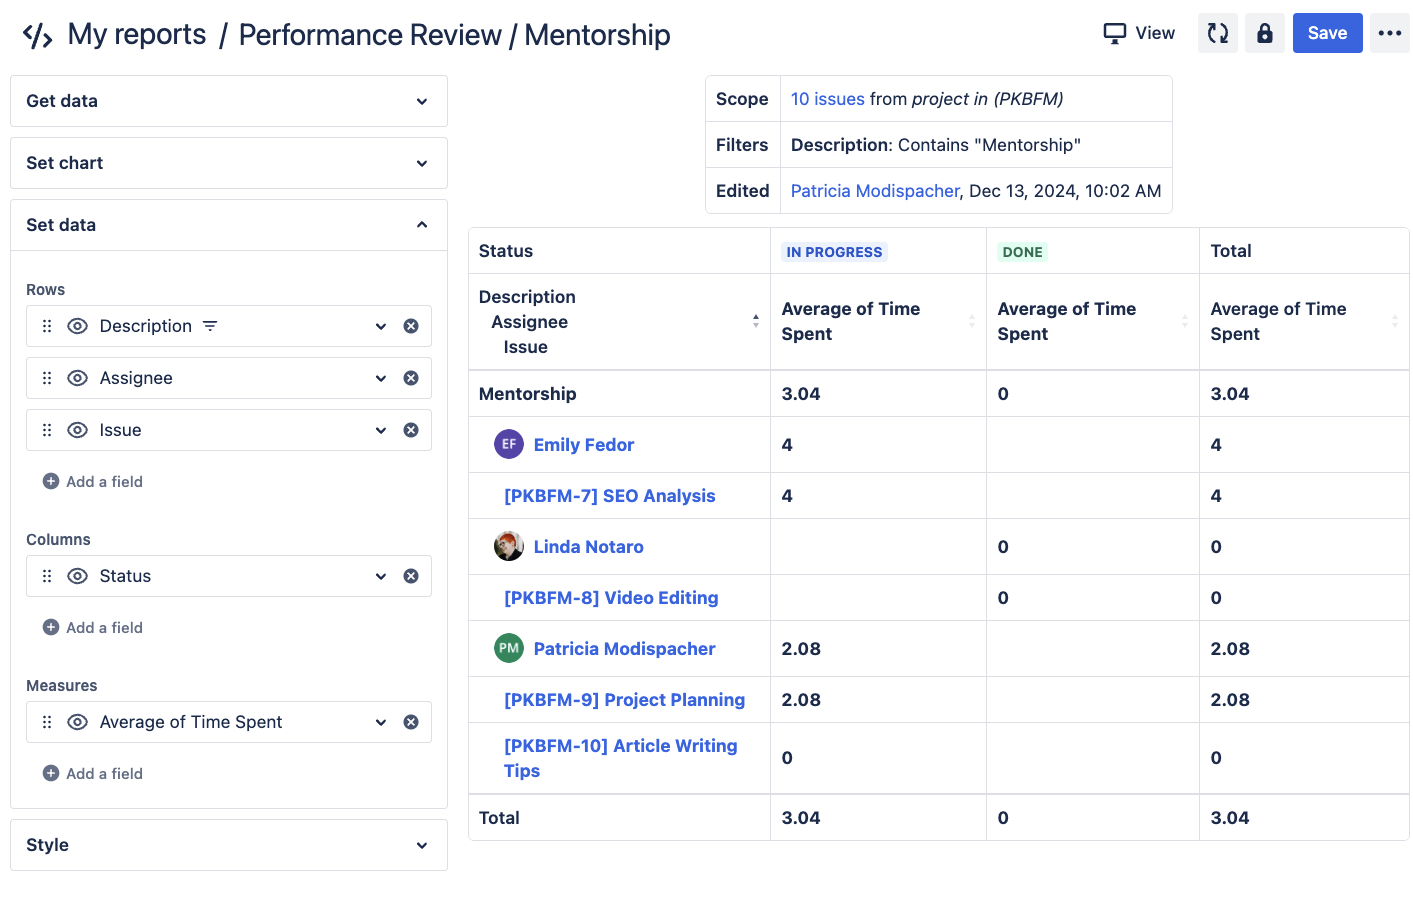Select My reports in the breadcrumb
This screenshot has height=907, width=1413.
[x=136, y=33]
